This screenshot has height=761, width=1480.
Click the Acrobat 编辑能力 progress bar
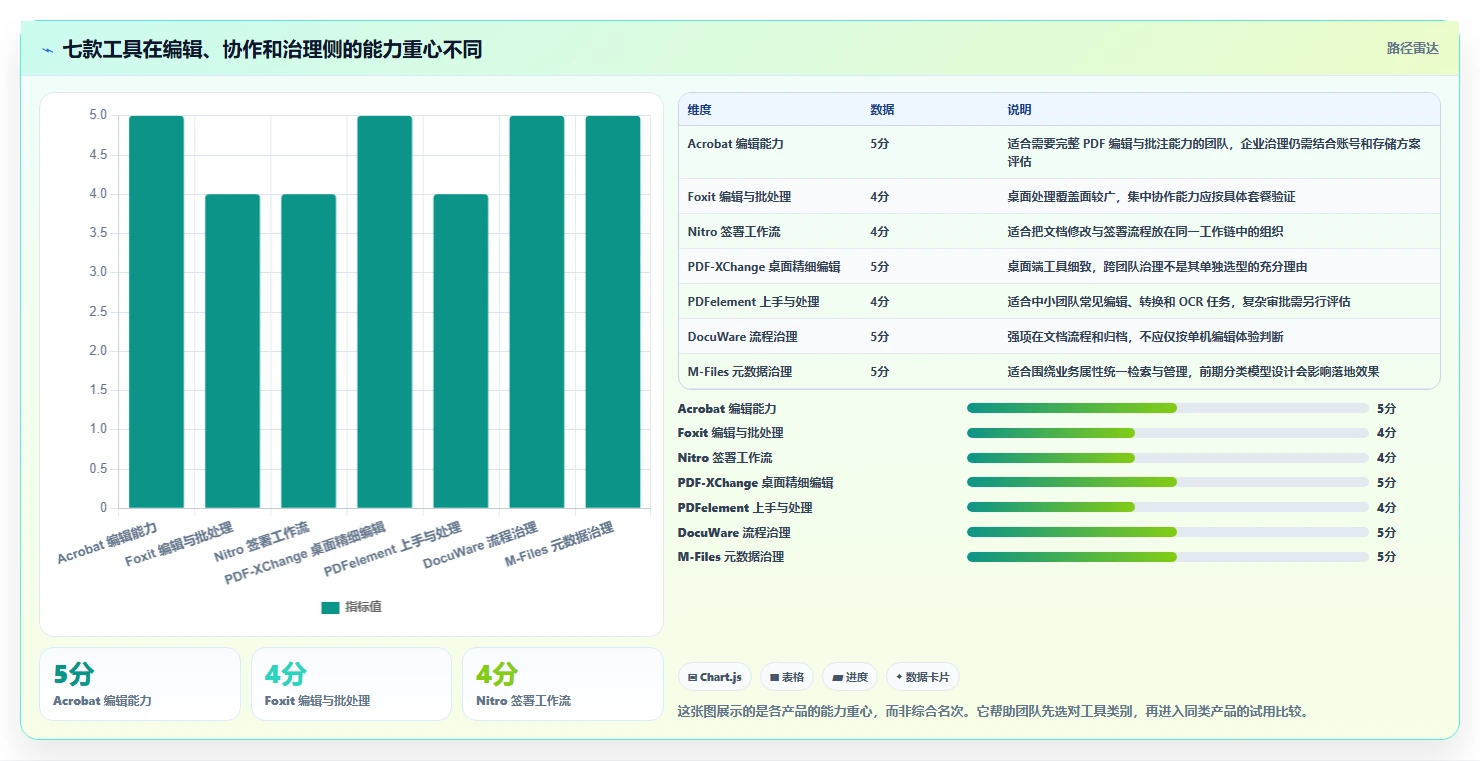pyautogui.click(x=1167, y=408)
